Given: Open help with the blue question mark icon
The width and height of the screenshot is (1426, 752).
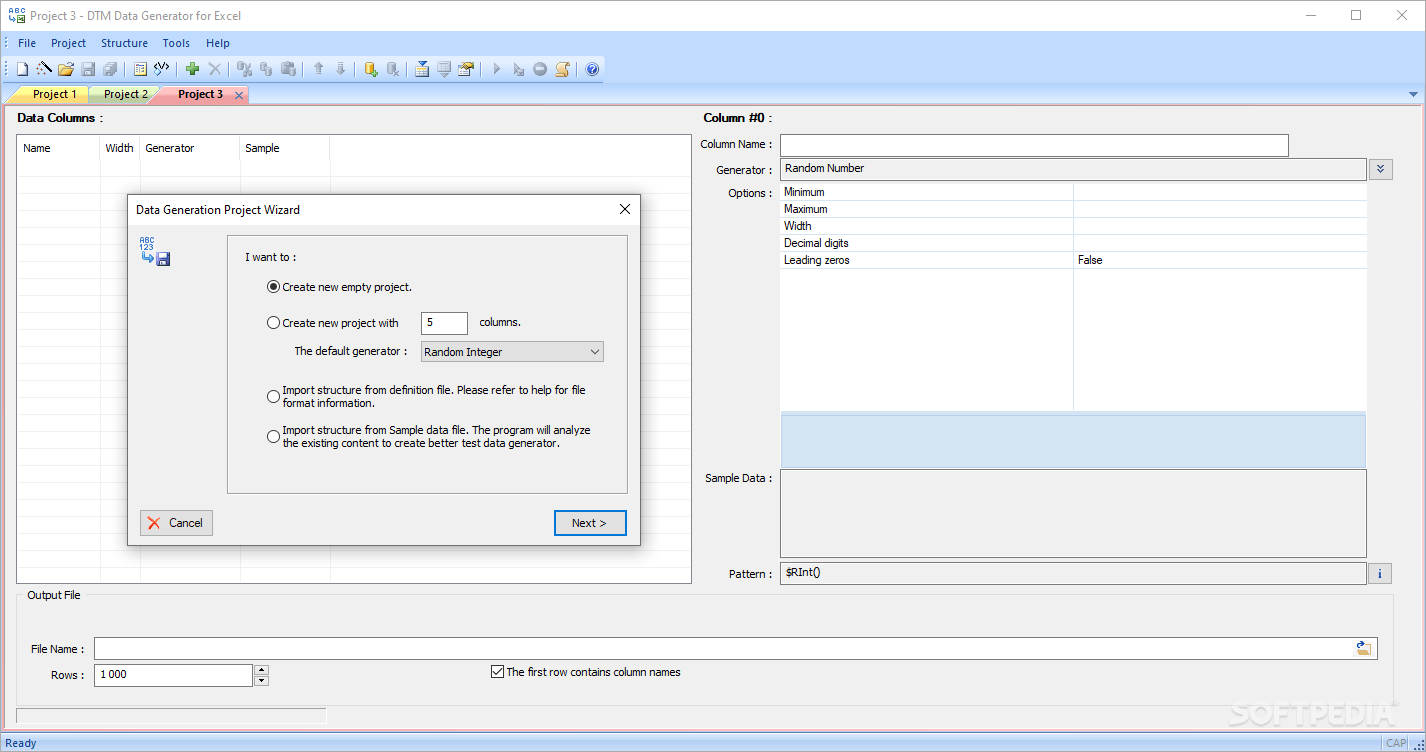Looking at the screenshot, I should point(591,68).
